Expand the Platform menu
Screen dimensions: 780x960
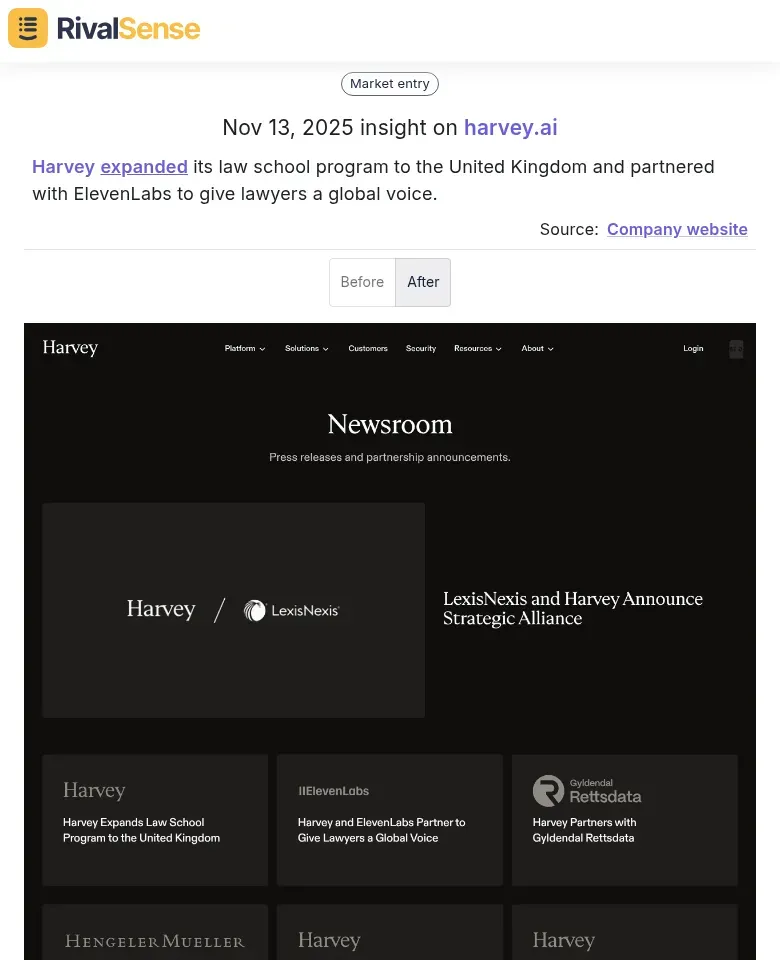pos(245,348)
